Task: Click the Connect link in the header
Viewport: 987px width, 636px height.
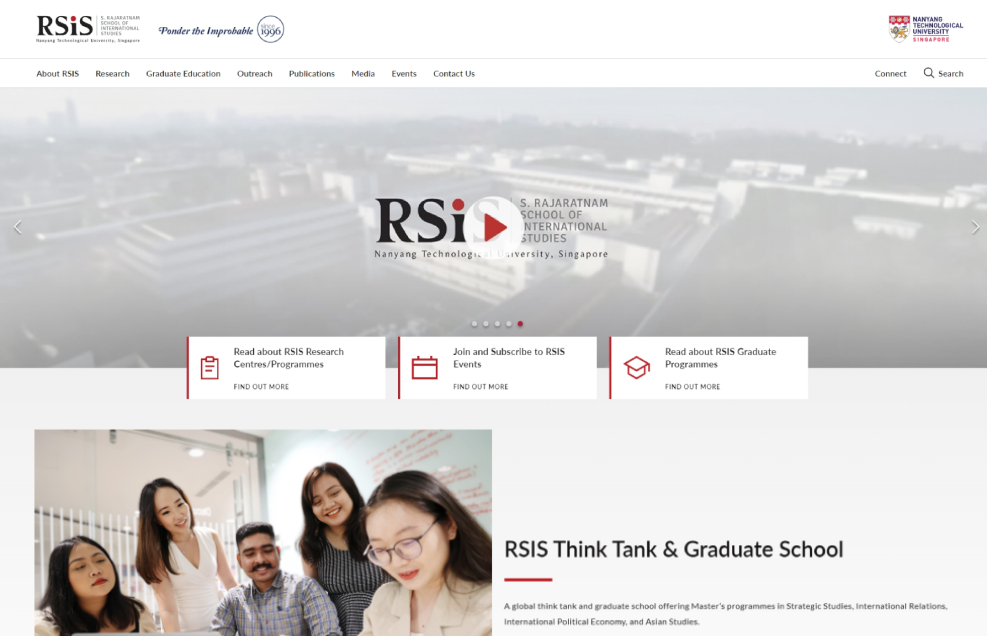Action: point(891,74)
